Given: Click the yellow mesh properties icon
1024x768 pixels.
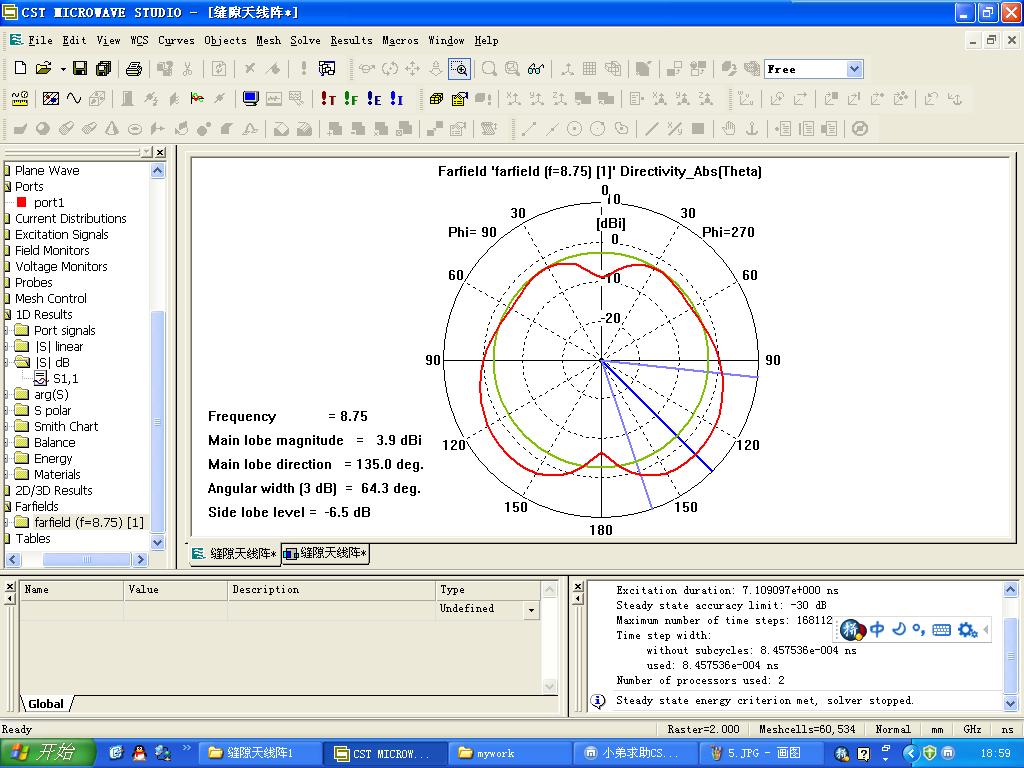Looking at the screenshot, I should tap(460, 99).
